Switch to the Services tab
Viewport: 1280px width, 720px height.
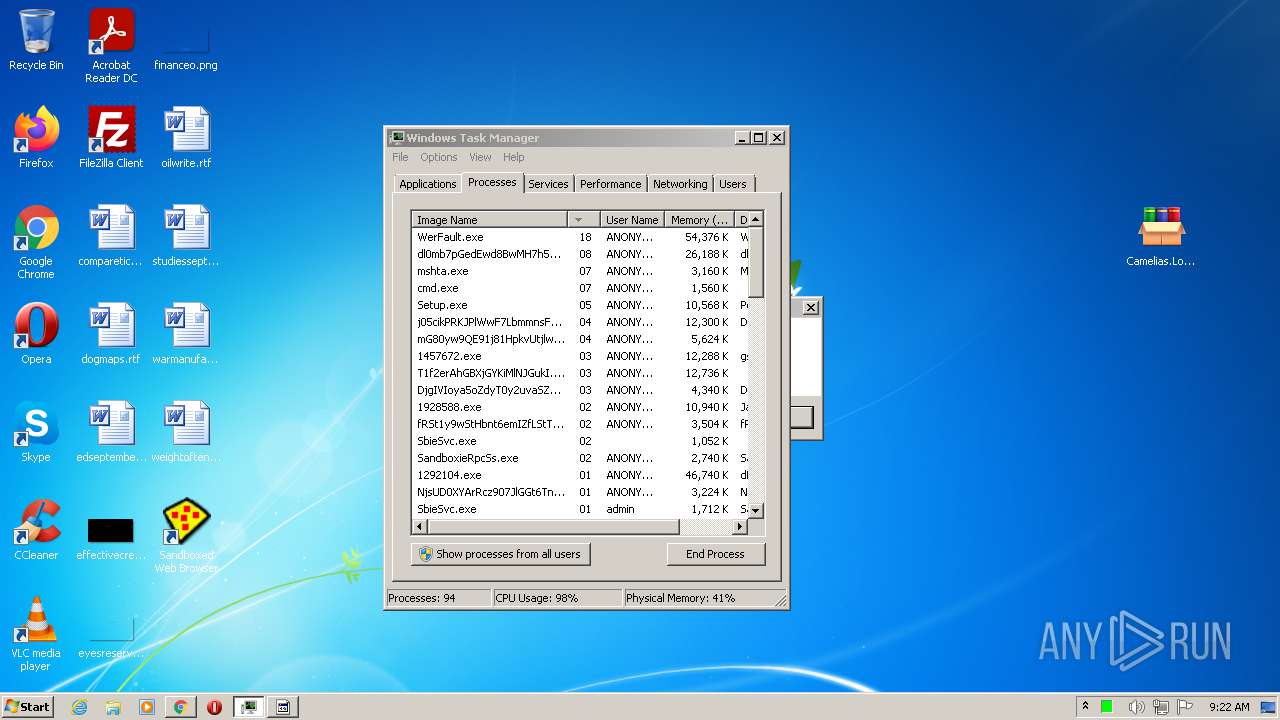pos(548,184)
